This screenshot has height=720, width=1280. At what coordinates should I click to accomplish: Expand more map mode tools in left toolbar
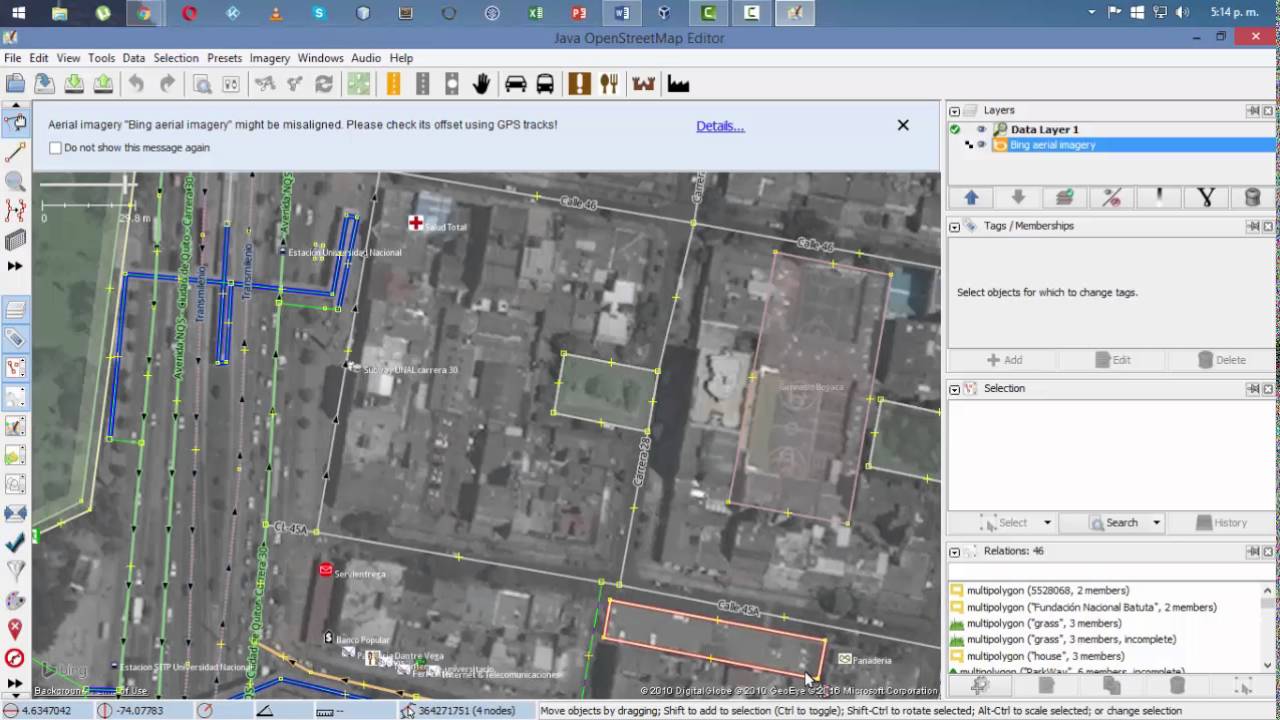coord(15,266)
